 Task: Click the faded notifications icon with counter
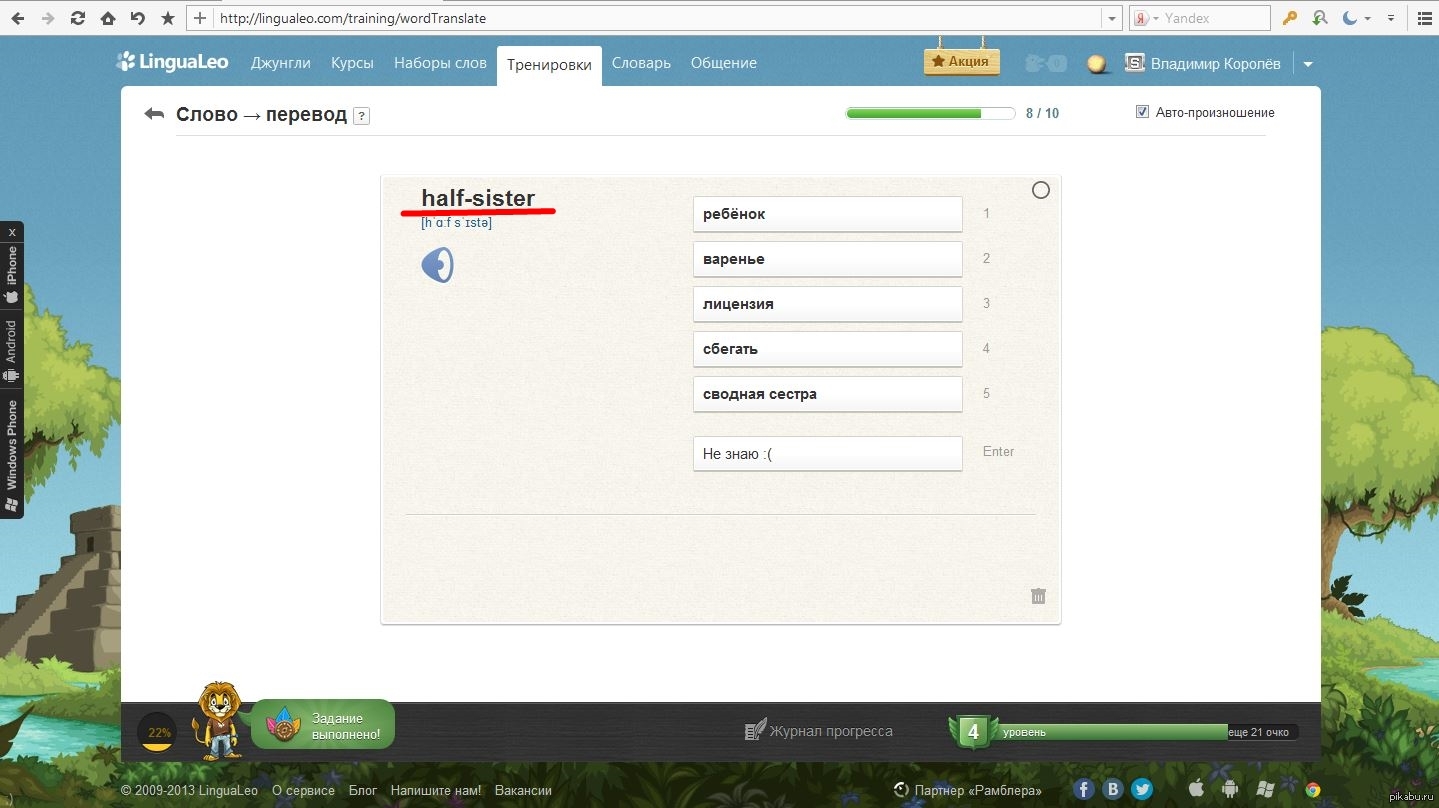point(1046,63)
